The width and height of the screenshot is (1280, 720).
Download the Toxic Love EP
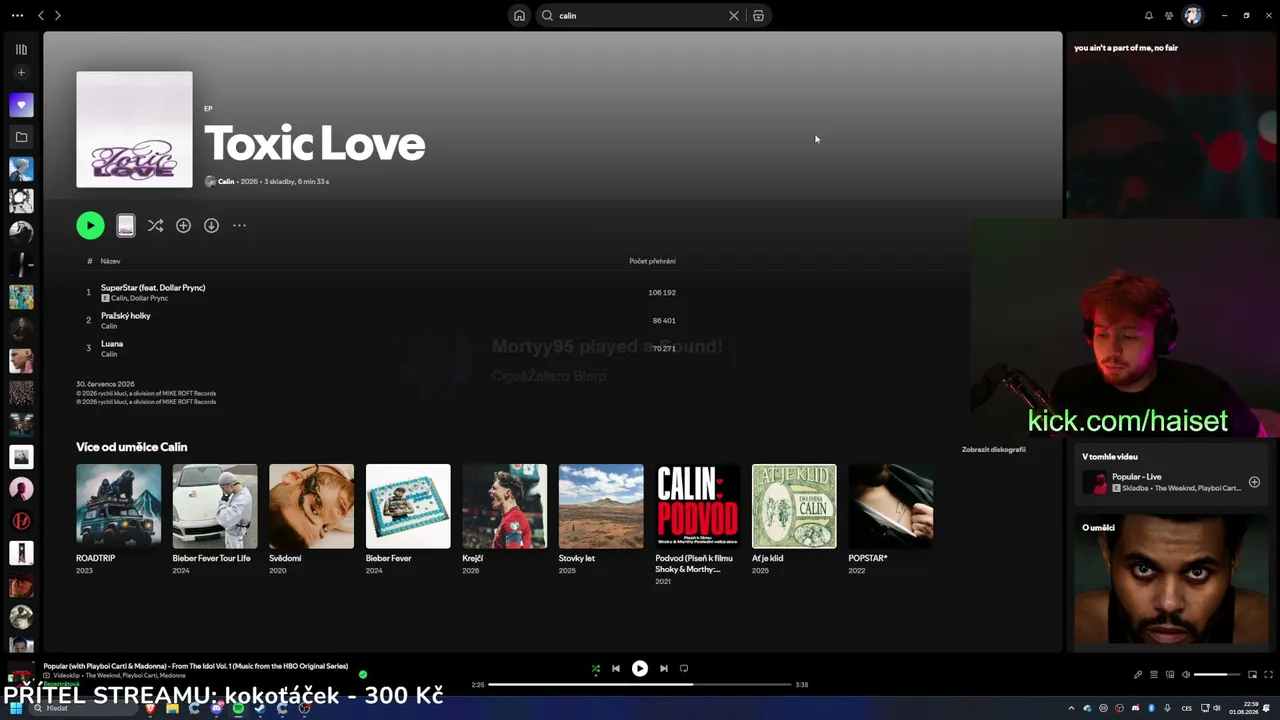click(x=211, y=226)
